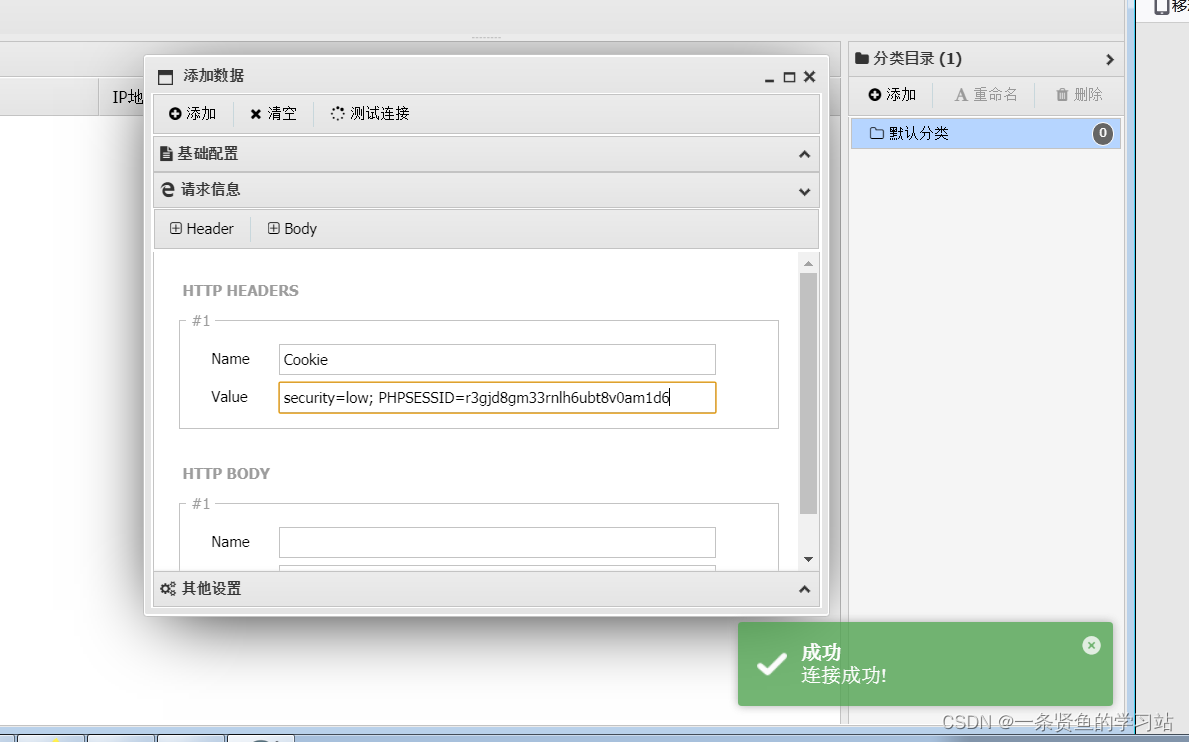Image resolution: width=1189 pixels, height=742 pixels.
Task: Dismiss the 连接成功 success notification
Action: [1091, 645]
